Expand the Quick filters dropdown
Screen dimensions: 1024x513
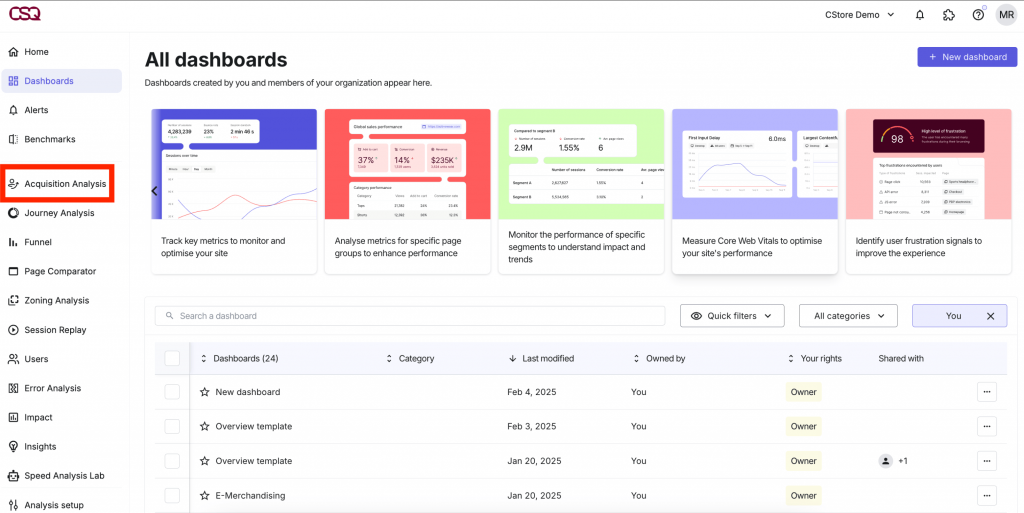pyautogui.click(x=732, y=316)
